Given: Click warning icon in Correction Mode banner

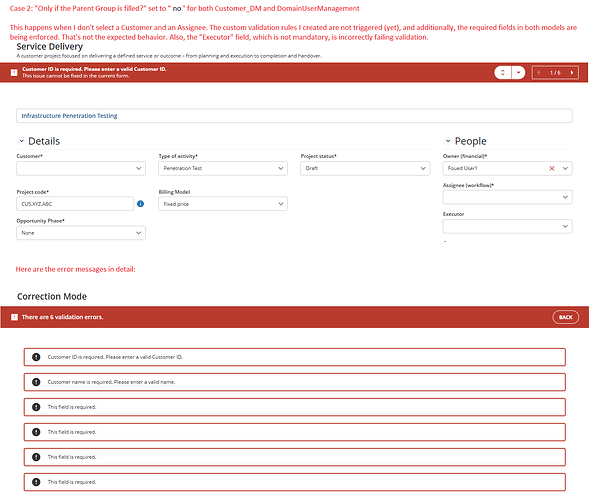Looking at the screenshot, I should point(14,317).
